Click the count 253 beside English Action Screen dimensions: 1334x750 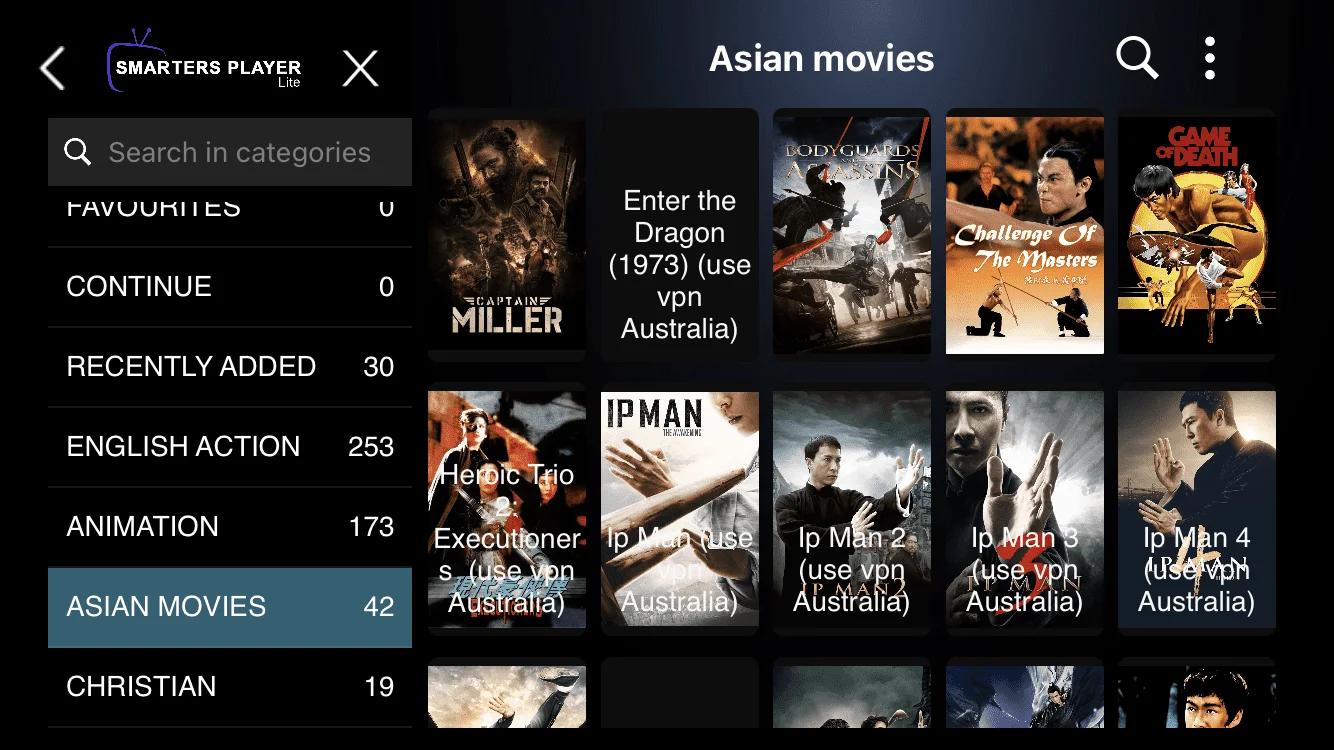click(371, 447)
